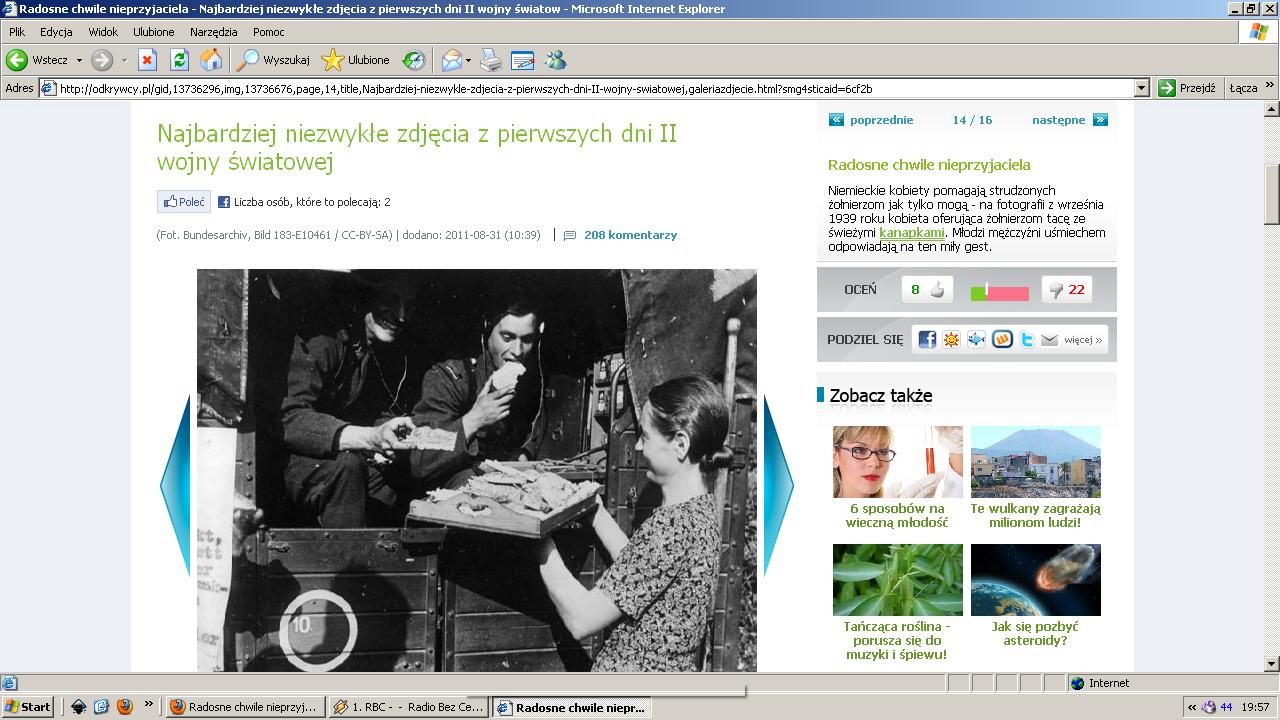Image resolution: width=1280 pixels, height=720 pixels.
Task: Click the Facebook Poleć button
Action: [184, 202]
